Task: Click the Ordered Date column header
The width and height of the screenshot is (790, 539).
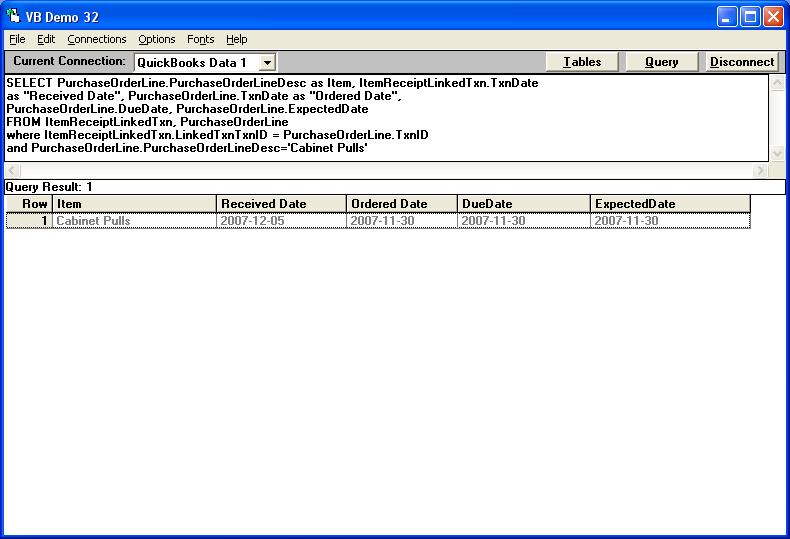Action: [401, 204]
